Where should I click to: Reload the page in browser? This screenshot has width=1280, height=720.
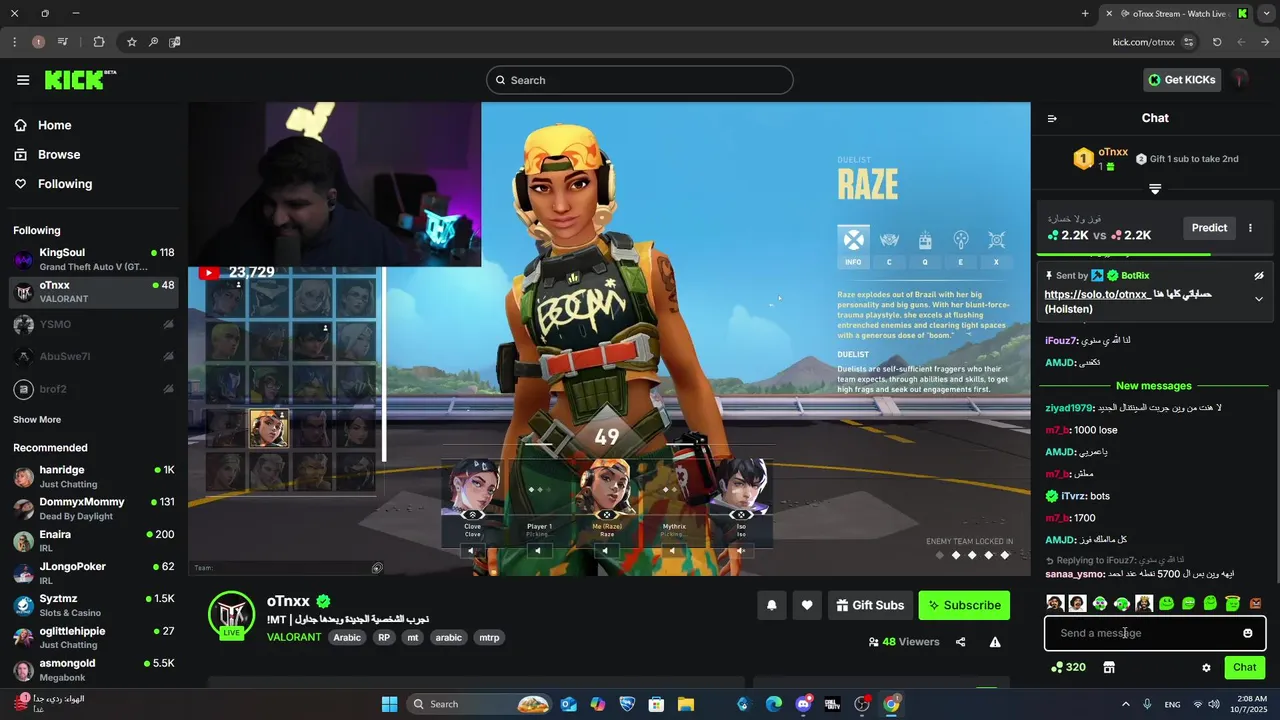(1217, 42)
